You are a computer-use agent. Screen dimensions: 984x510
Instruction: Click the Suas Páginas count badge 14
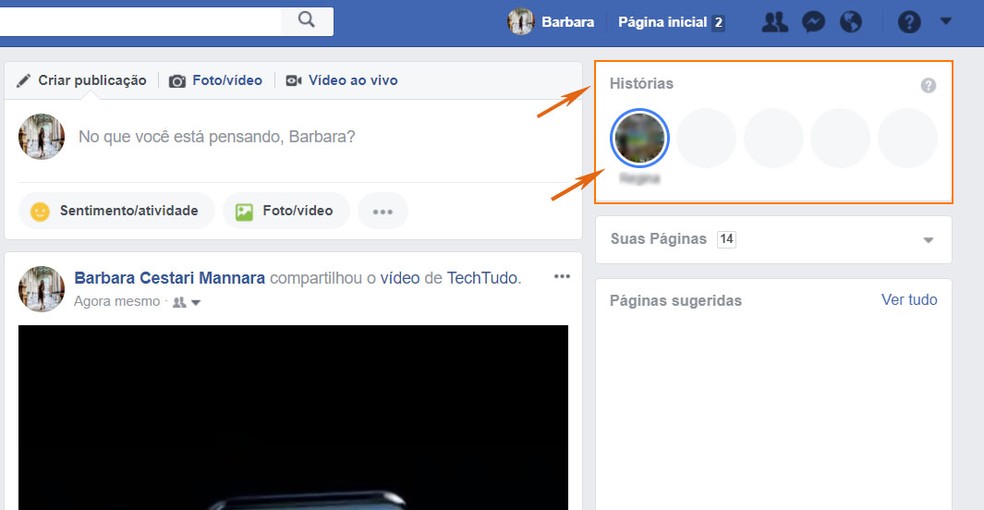tap(726, 239)
